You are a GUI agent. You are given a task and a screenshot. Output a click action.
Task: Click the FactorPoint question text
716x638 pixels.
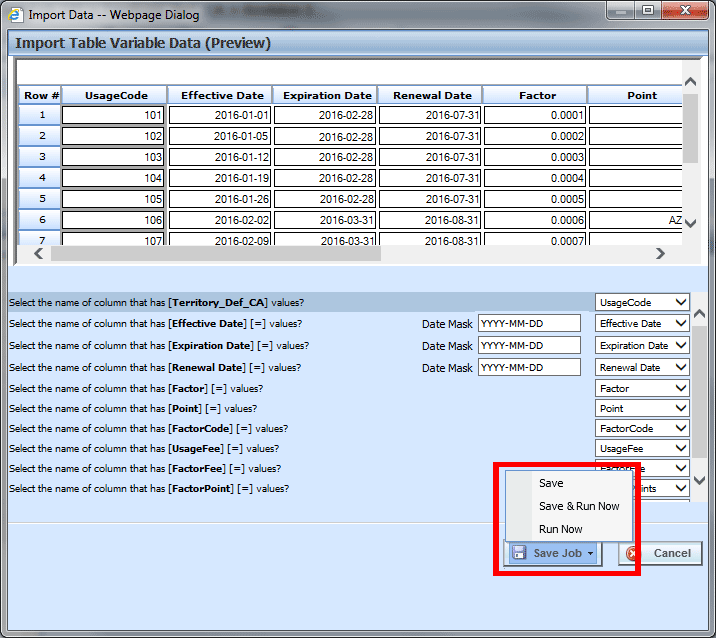(149, 489)
